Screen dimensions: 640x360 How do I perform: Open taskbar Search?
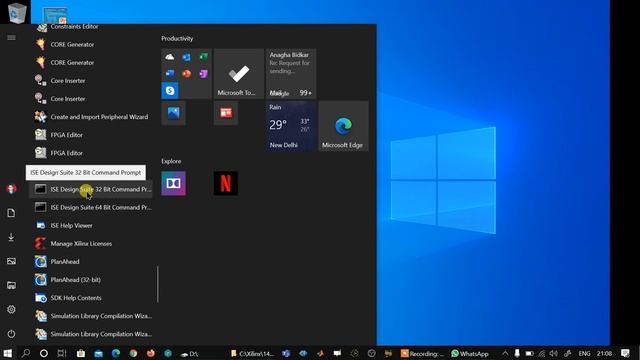[x=26, y=353]
